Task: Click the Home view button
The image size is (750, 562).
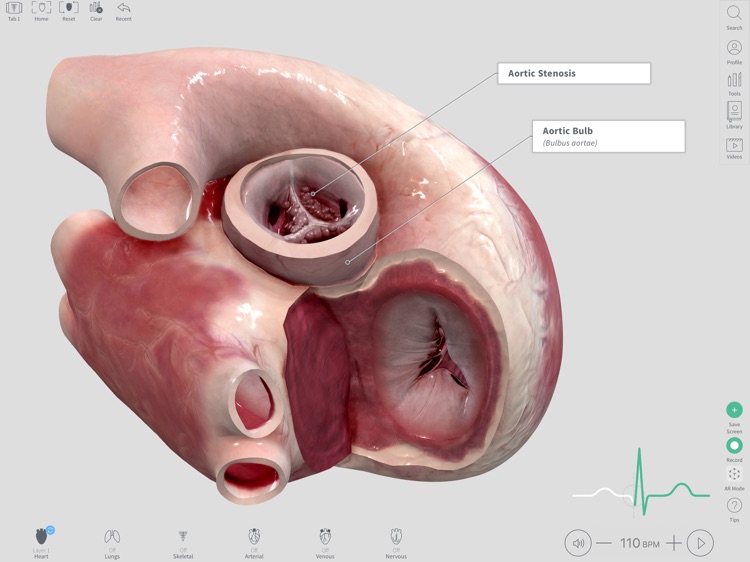Action: [41, 9]
